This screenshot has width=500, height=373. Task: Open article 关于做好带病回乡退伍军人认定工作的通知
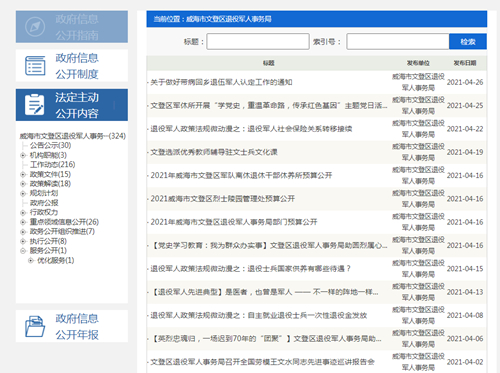(x=221, y=82)
